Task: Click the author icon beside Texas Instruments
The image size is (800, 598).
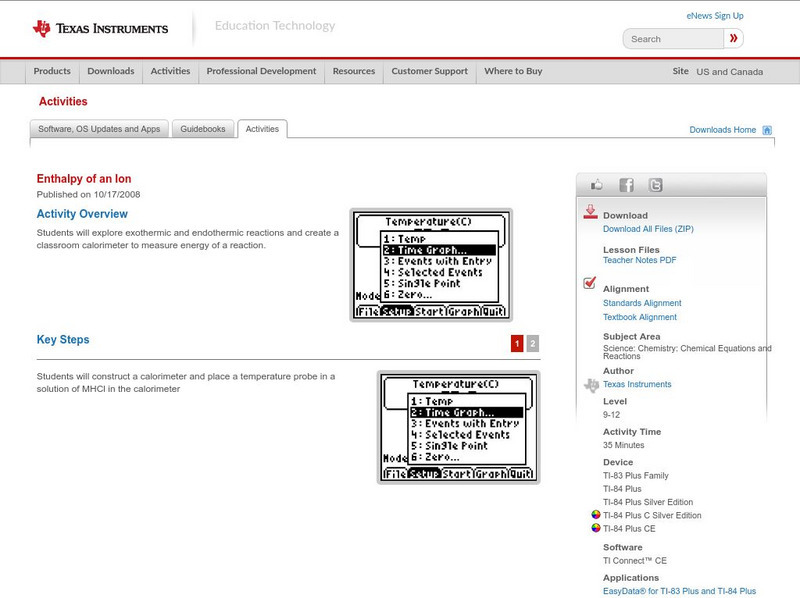Action: [x=589, y=384]
